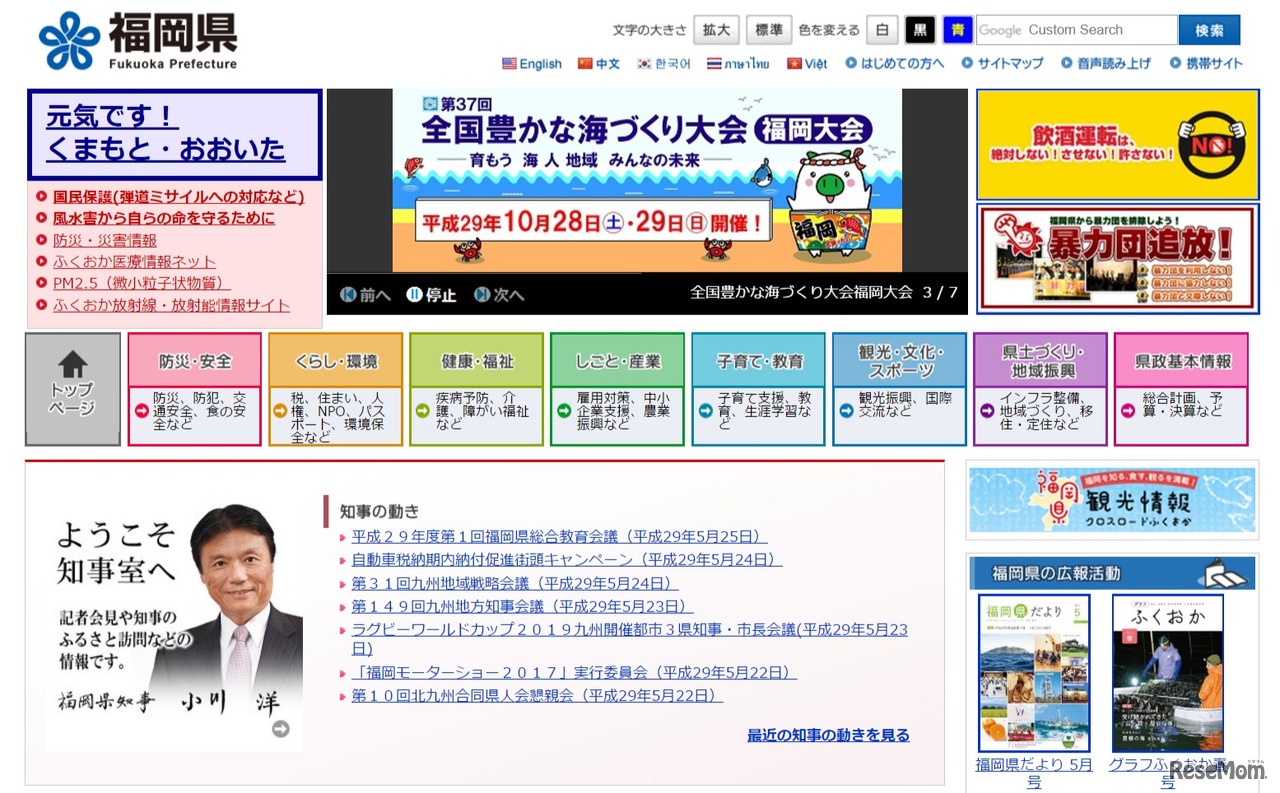Click the 検索 search button
The height and width of the screenshot is (793, 1280).
point(1209,30)
